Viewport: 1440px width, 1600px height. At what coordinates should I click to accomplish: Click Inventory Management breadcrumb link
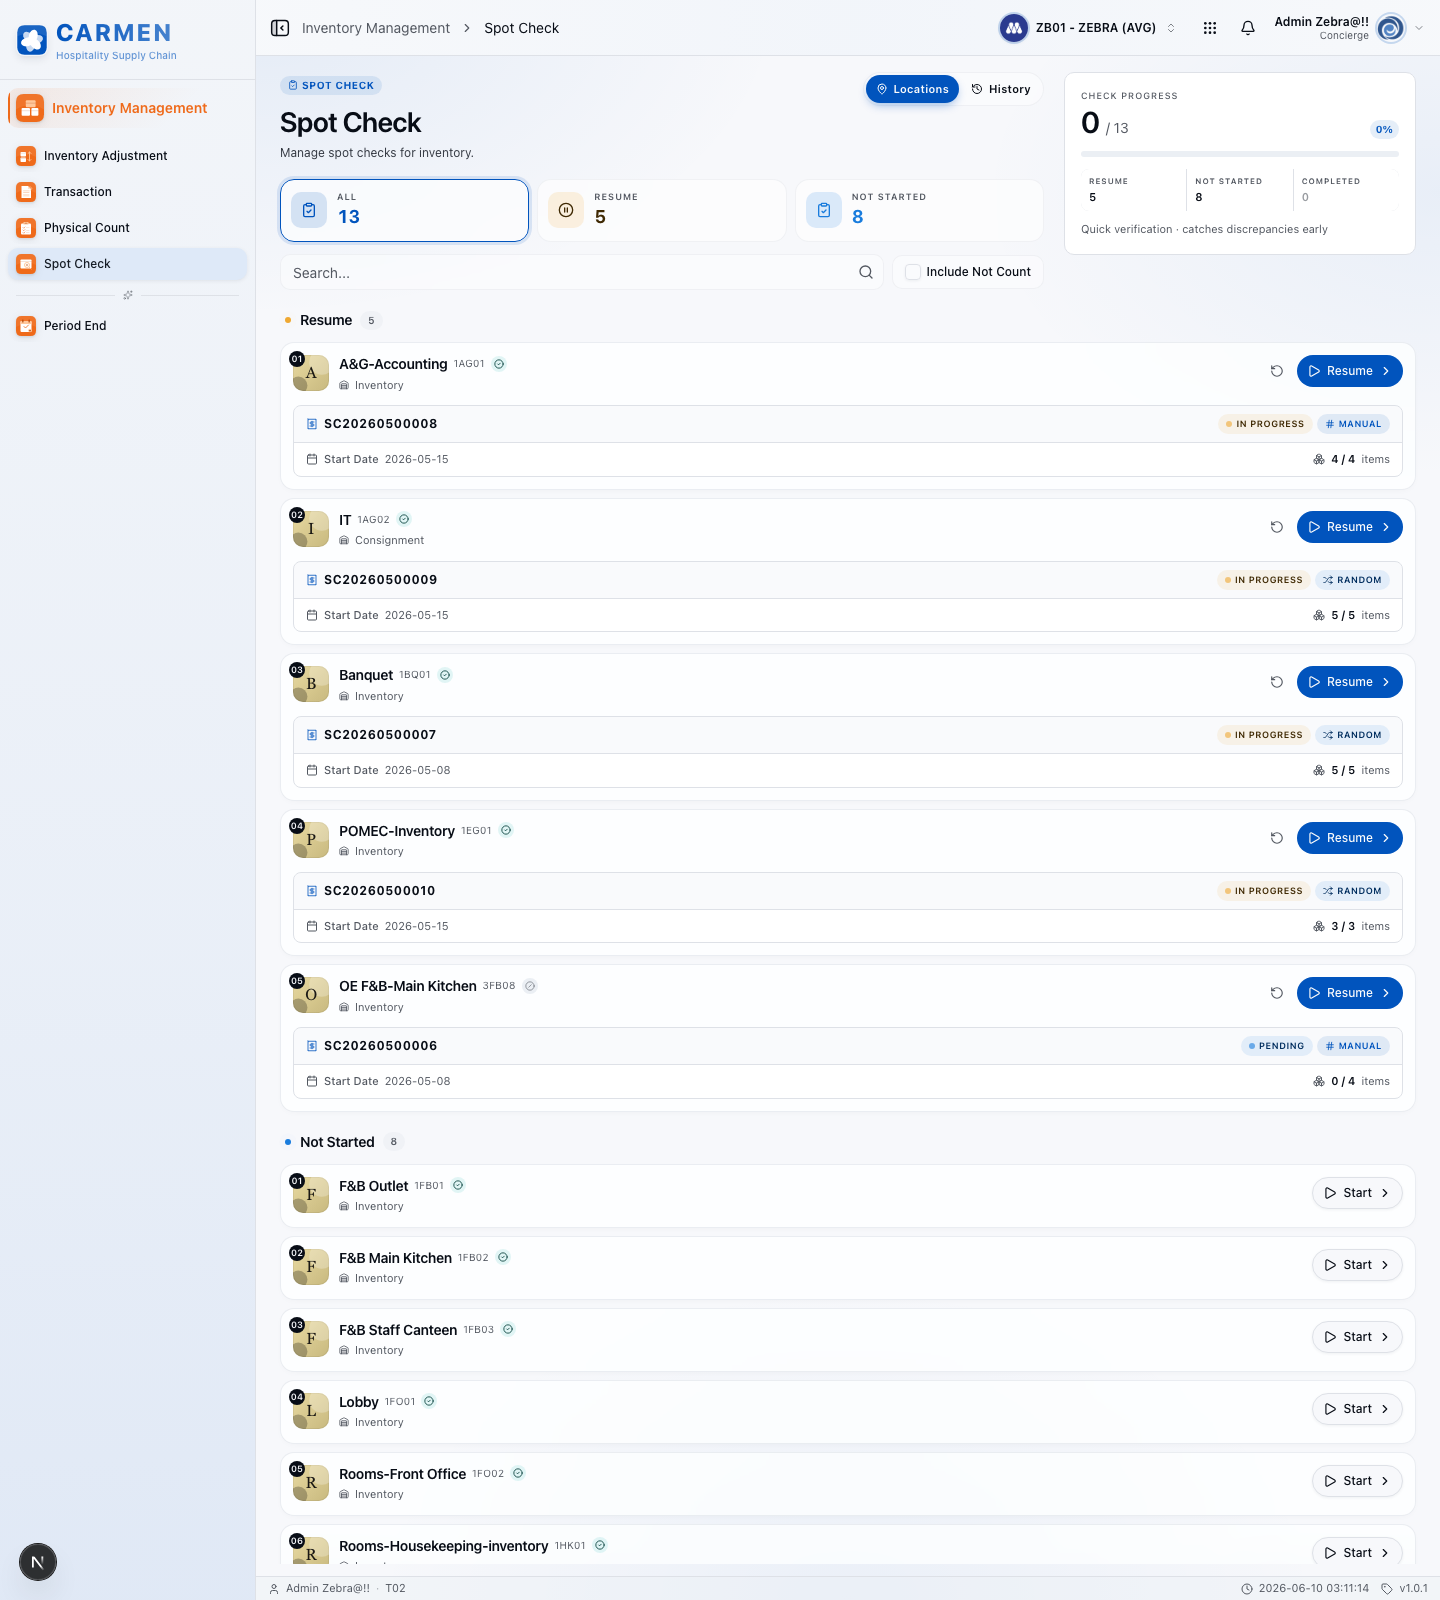click(x=376, y=28)
